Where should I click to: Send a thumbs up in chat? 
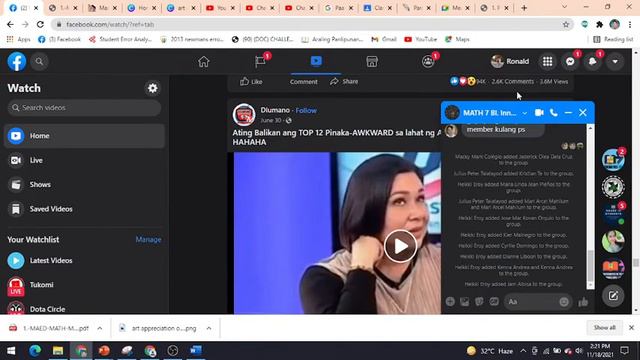[583, 302]
